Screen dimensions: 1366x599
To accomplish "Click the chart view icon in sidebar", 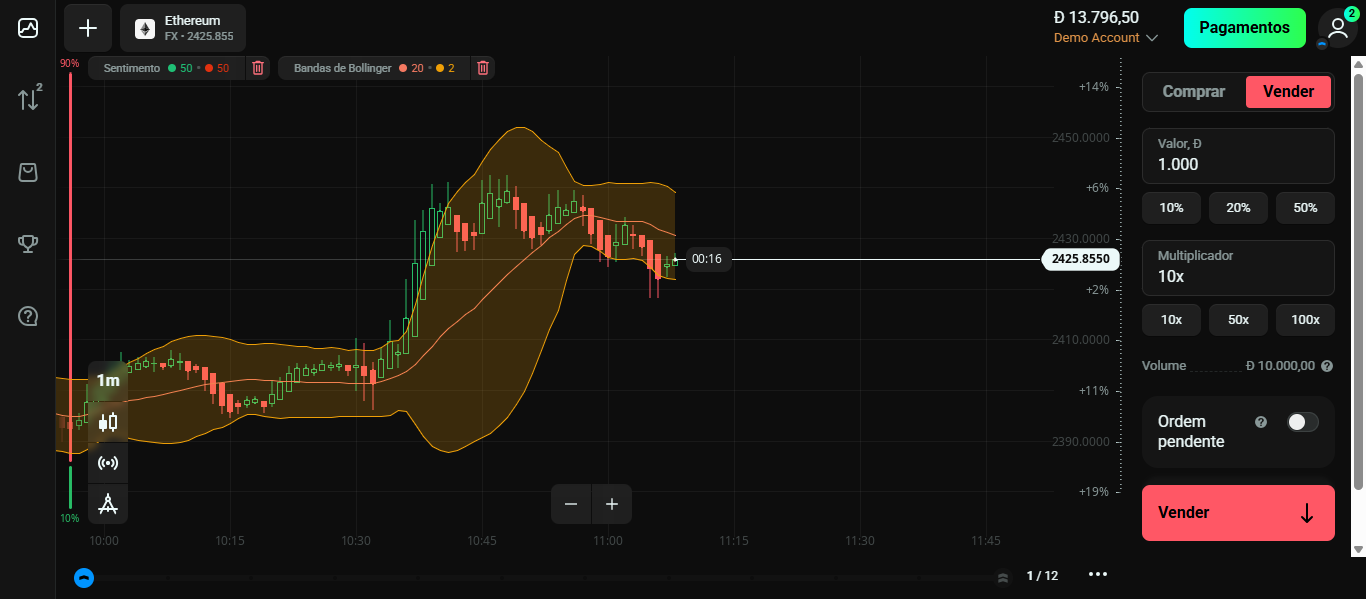I will [x=28, y=28].
